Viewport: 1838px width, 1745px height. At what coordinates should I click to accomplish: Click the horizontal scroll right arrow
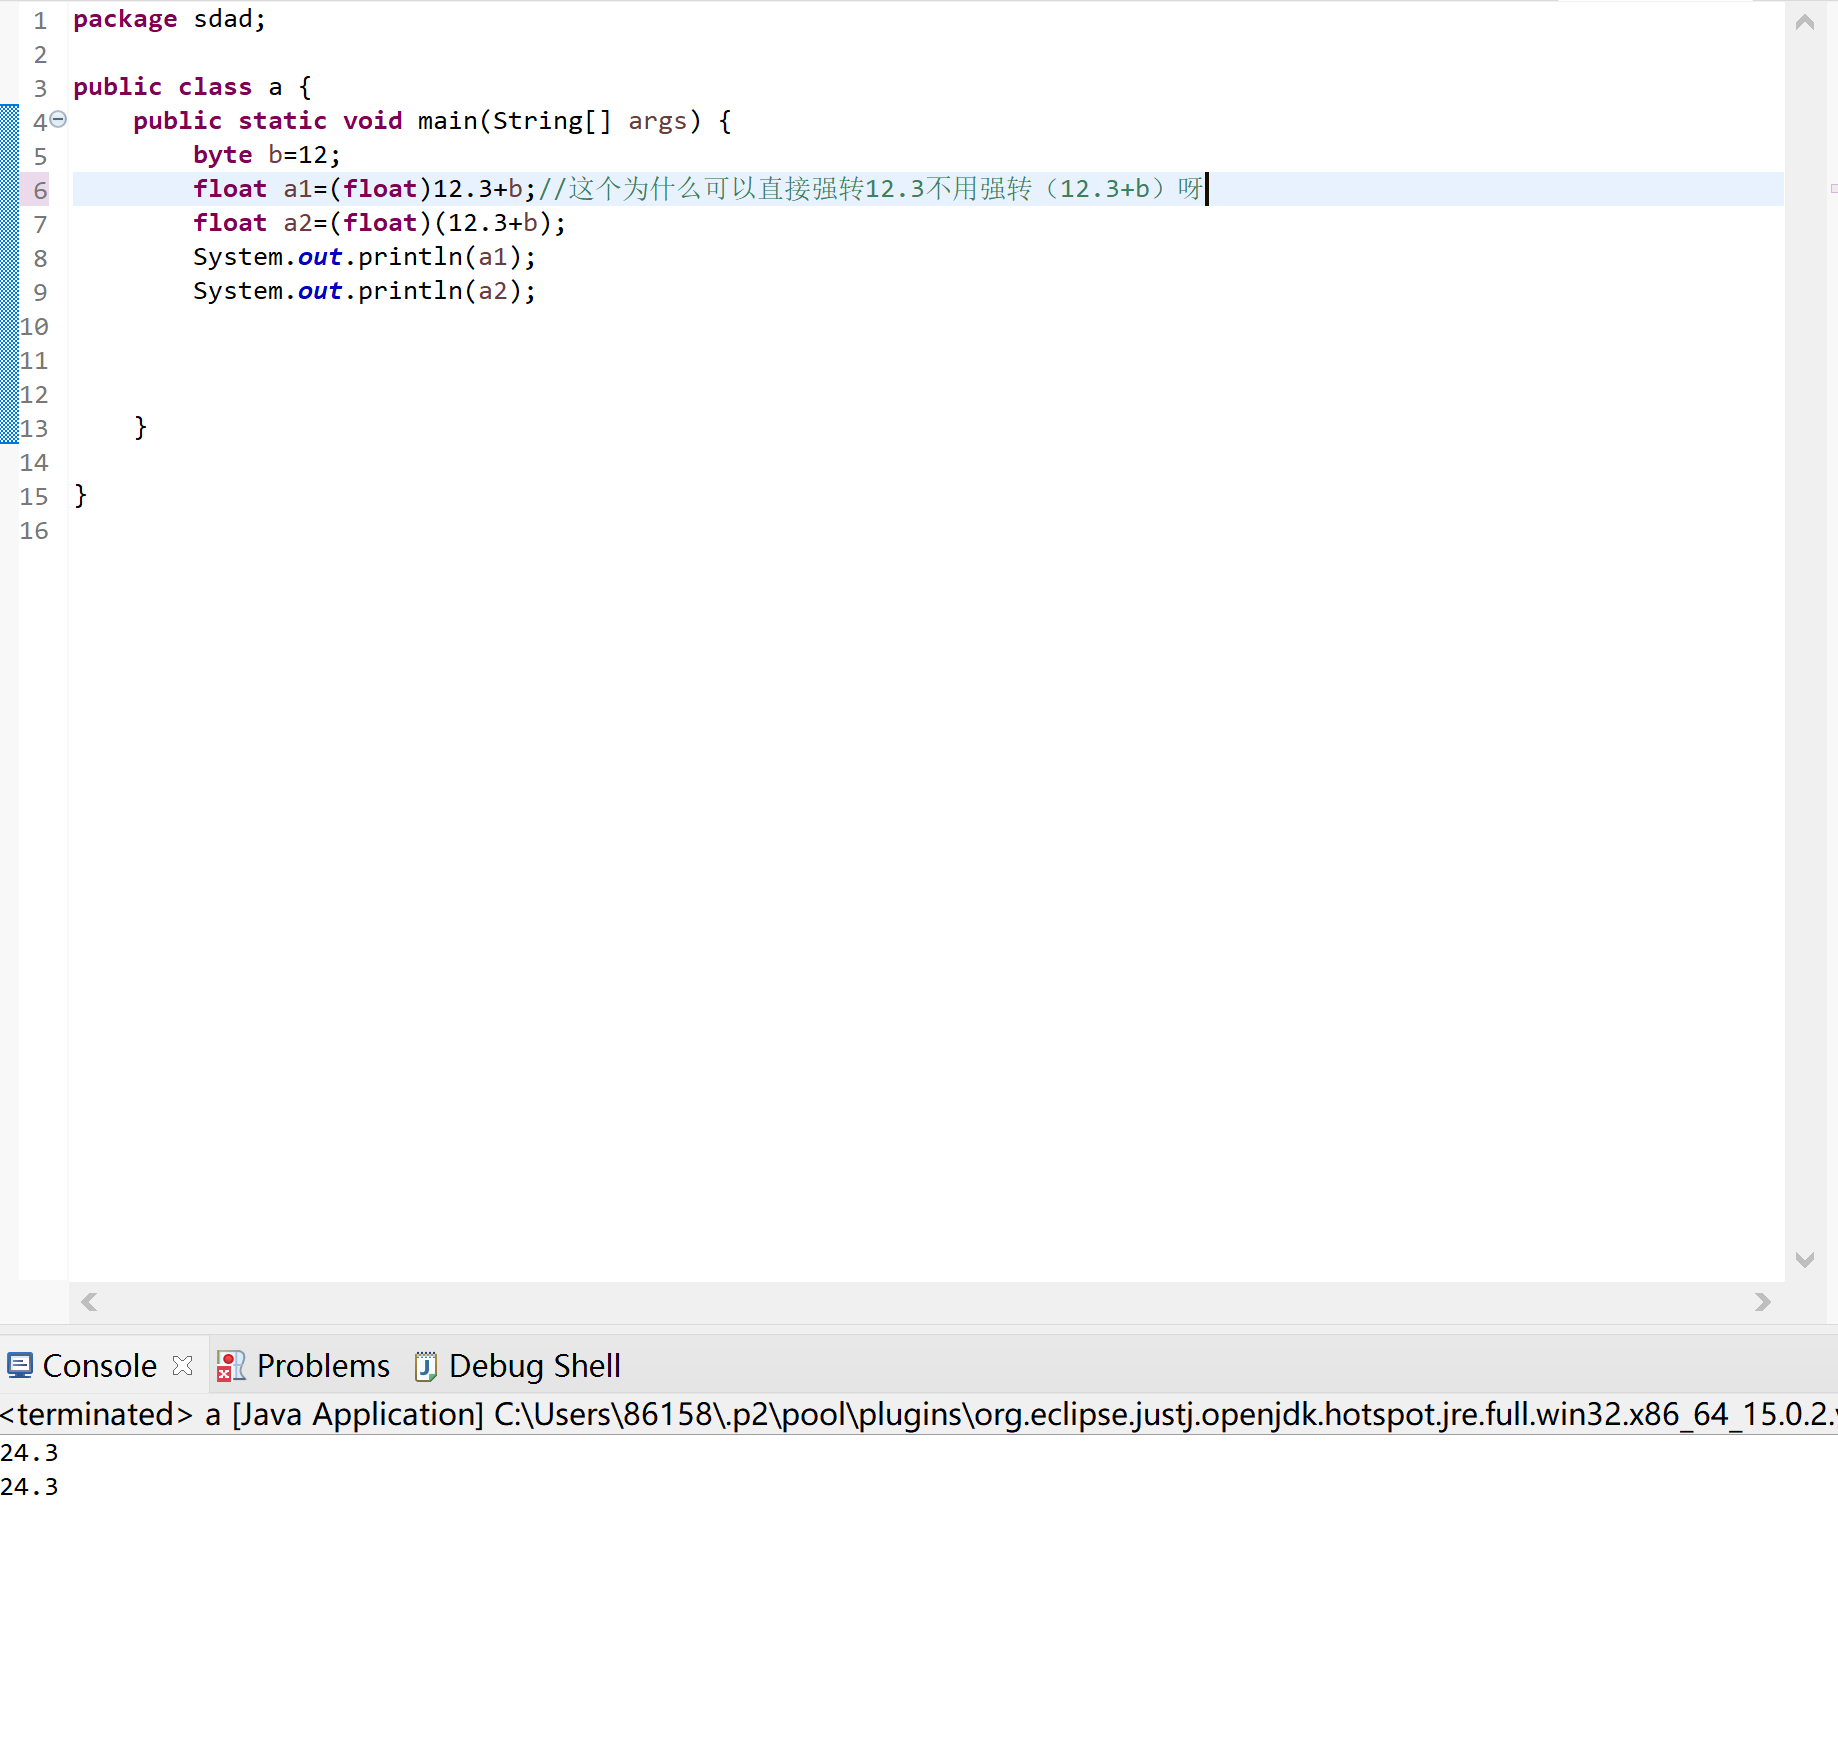[1762, 1301]
